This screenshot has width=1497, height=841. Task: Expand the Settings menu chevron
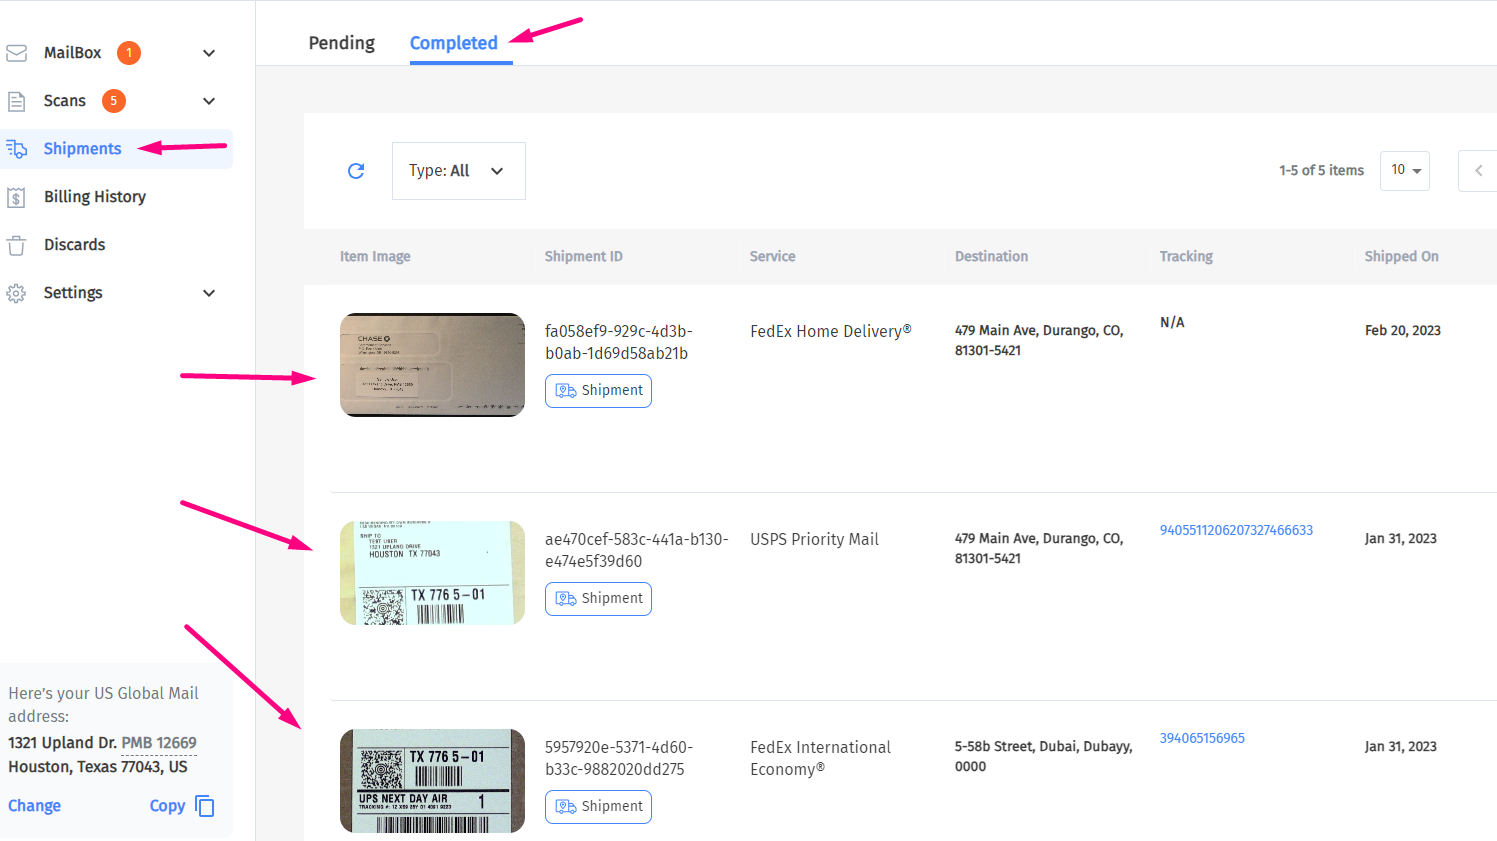tap(209, 293)
